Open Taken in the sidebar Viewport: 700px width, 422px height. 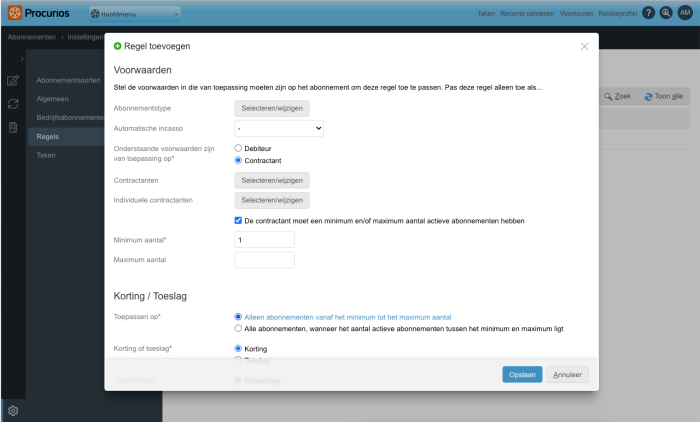(x=46, y=155)
